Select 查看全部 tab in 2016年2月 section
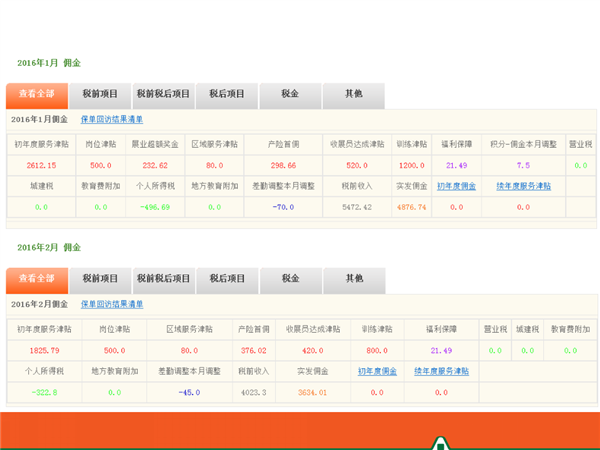600x450 pixels. [37, 278]
